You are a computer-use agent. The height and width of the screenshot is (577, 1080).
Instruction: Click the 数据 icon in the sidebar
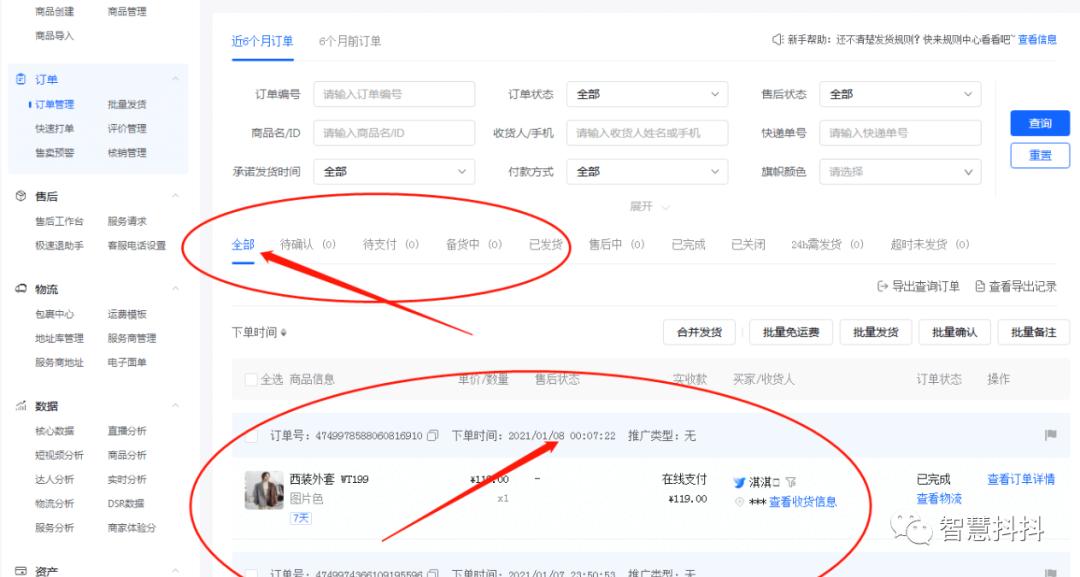point(22,407)
